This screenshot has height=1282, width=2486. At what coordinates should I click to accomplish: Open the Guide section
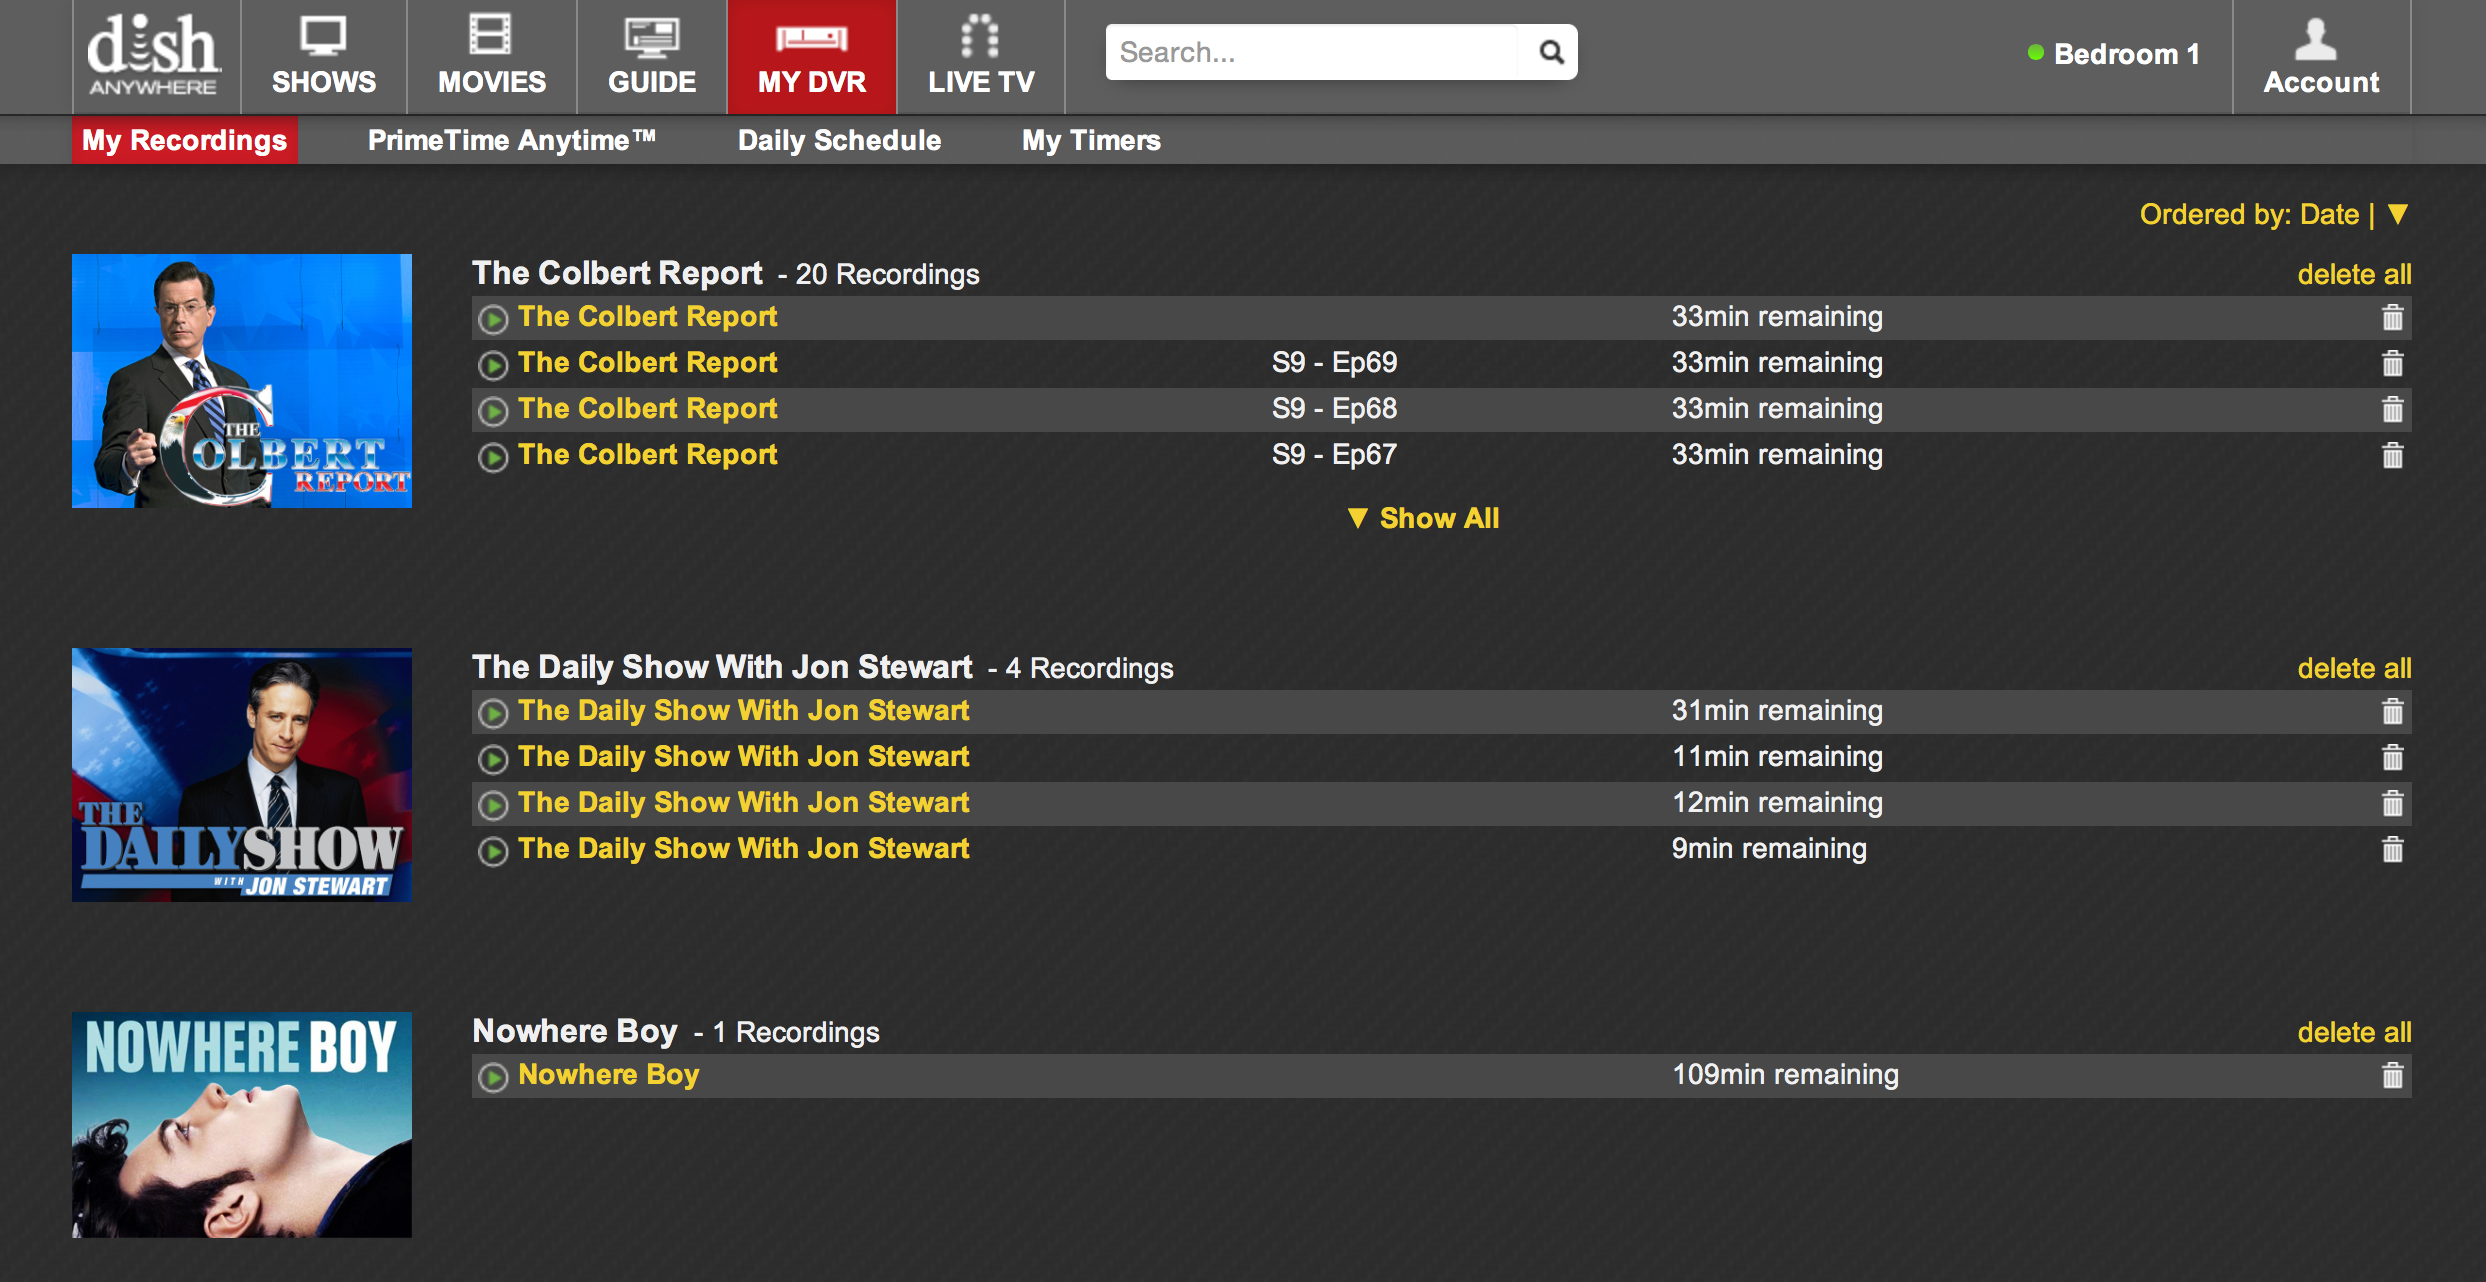pos(651,57)
